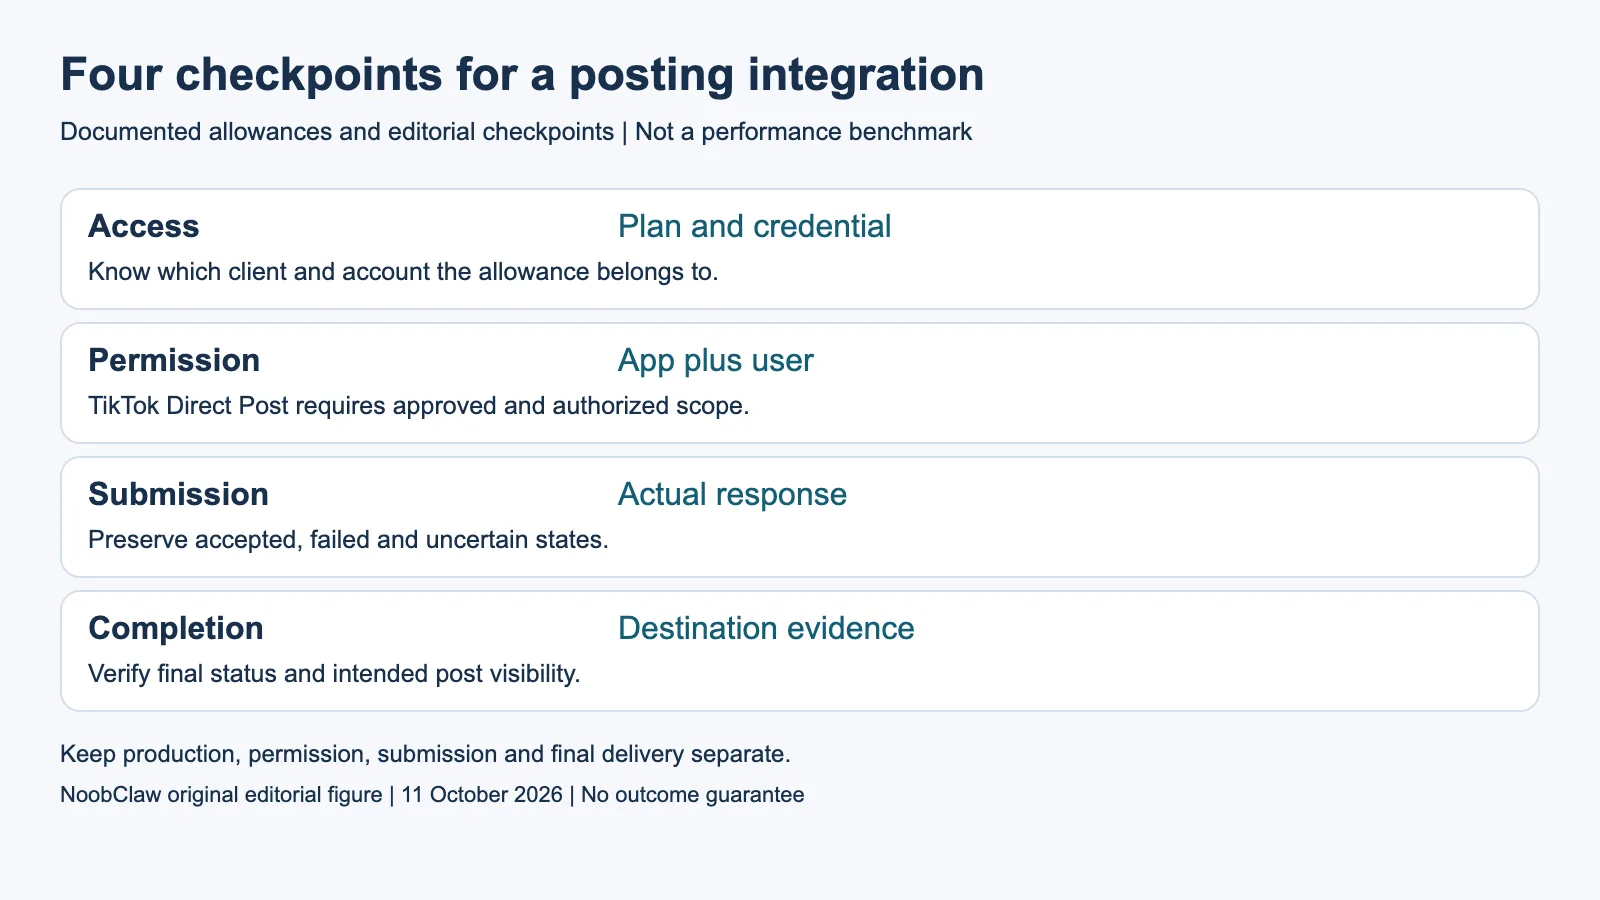Viewport: 1600px width, 900px height.
Task: Click the title "Four checkpoints for a posting integration"
Action: [x=522, y=75]
